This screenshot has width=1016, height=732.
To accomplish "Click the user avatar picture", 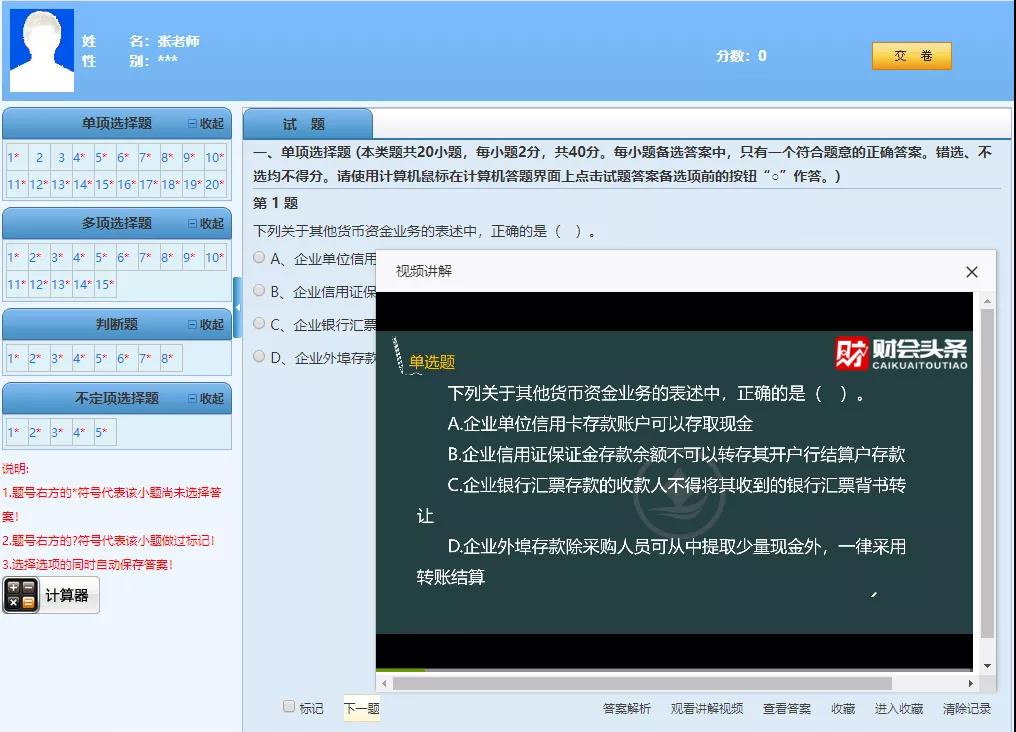I will point(42,51).
